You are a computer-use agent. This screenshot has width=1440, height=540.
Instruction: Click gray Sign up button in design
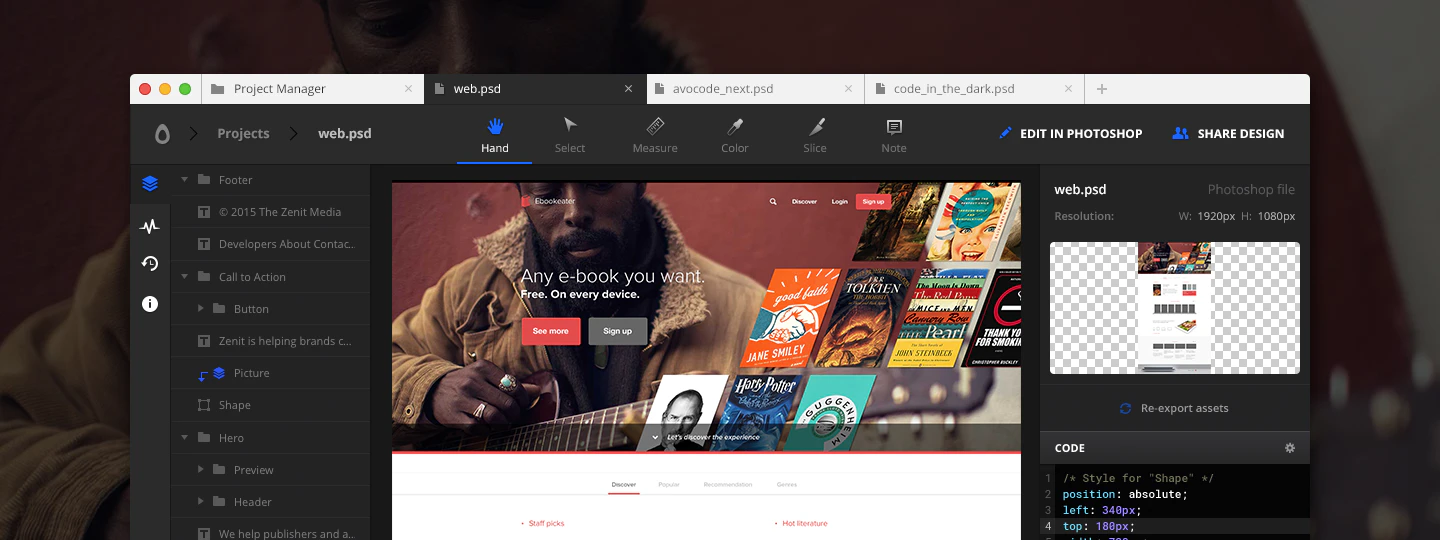point(618,331)
